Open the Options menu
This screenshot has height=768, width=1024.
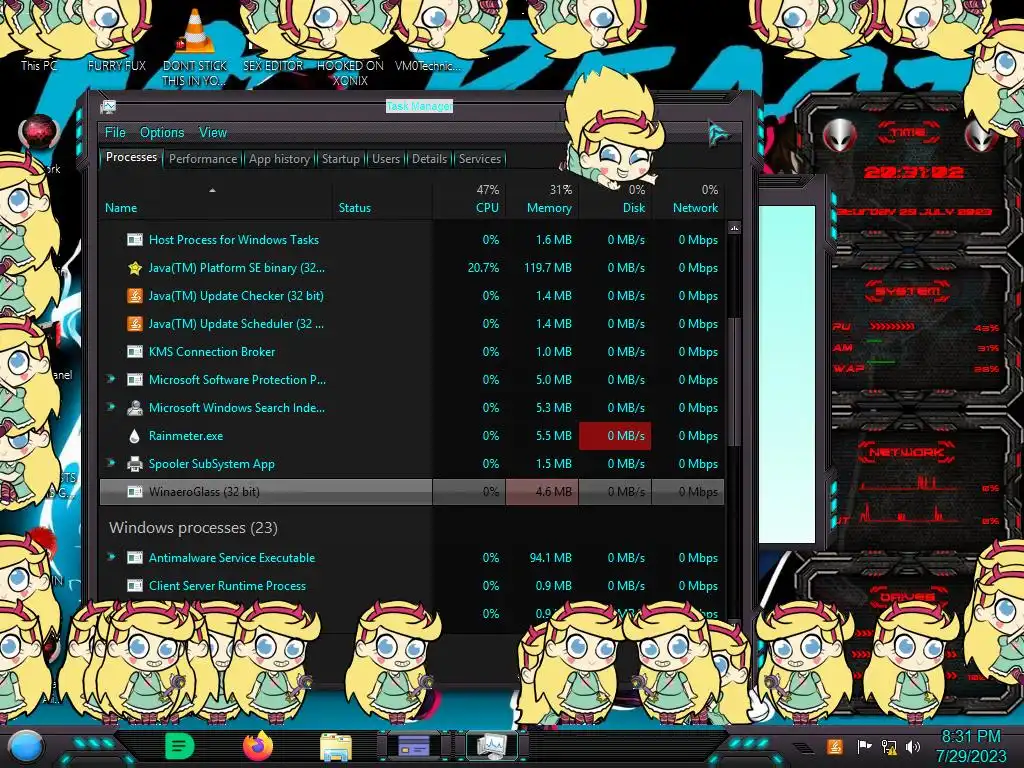click(162, 133)
